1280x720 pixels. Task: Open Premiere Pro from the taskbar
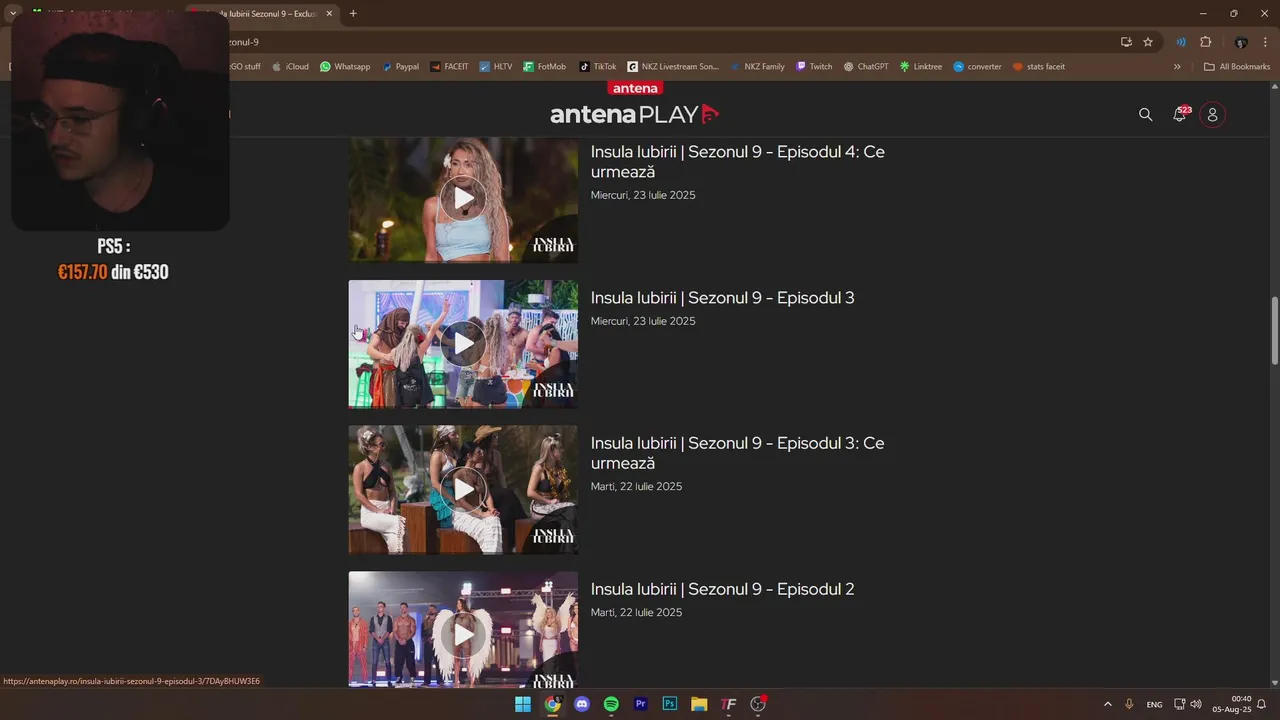(641, 704)
